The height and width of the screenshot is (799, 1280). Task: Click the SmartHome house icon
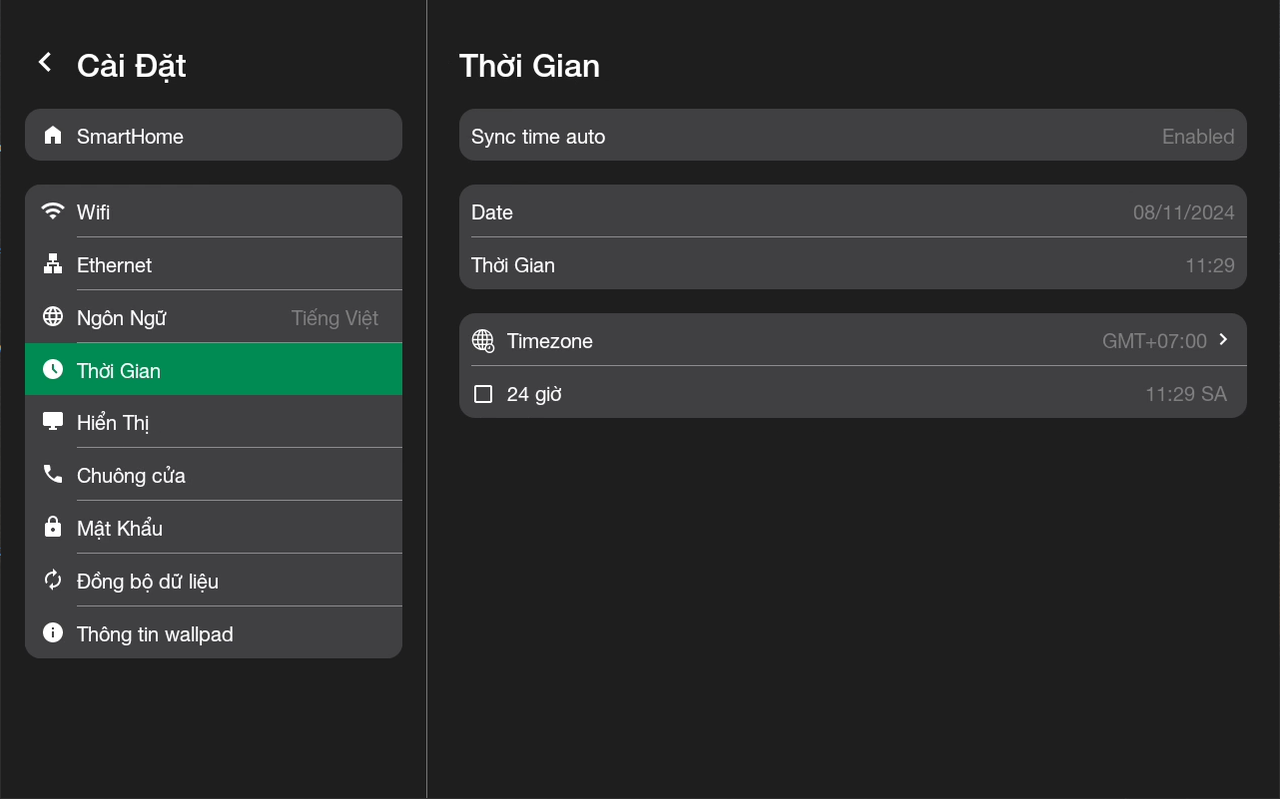[x=53, y=136]
